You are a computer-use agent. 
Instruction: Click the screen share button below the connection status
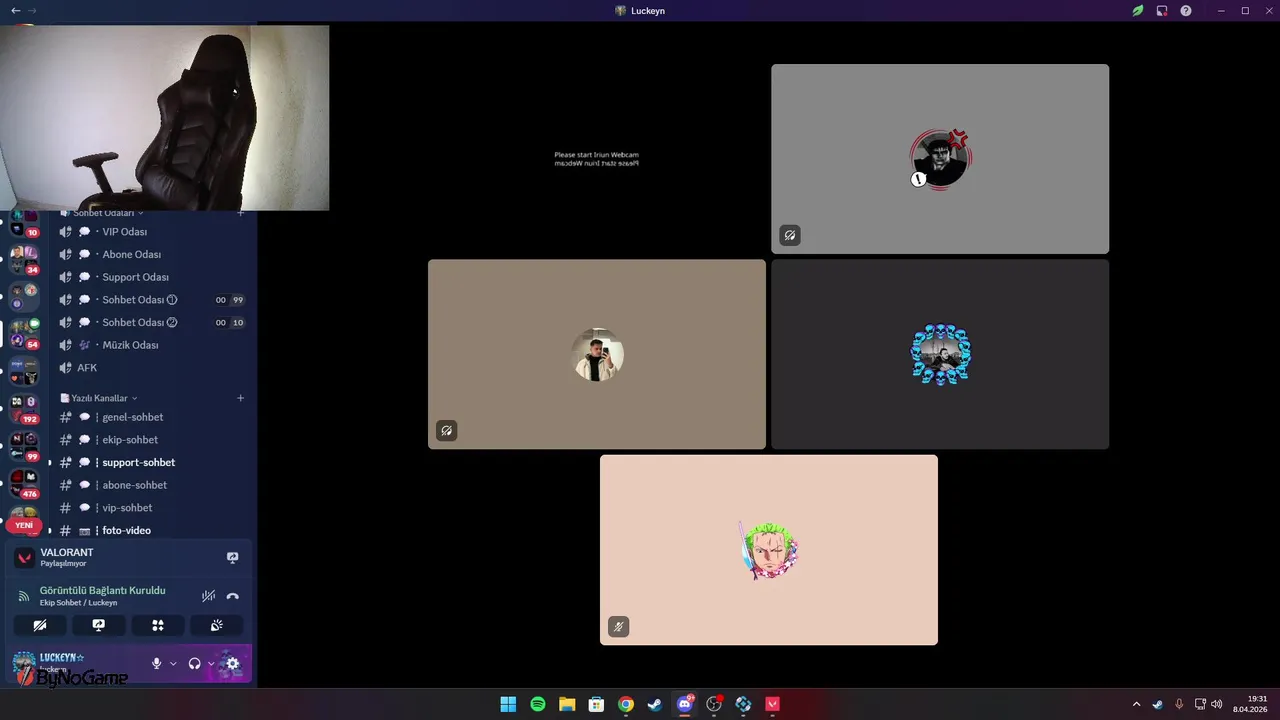tap(99, 626)
